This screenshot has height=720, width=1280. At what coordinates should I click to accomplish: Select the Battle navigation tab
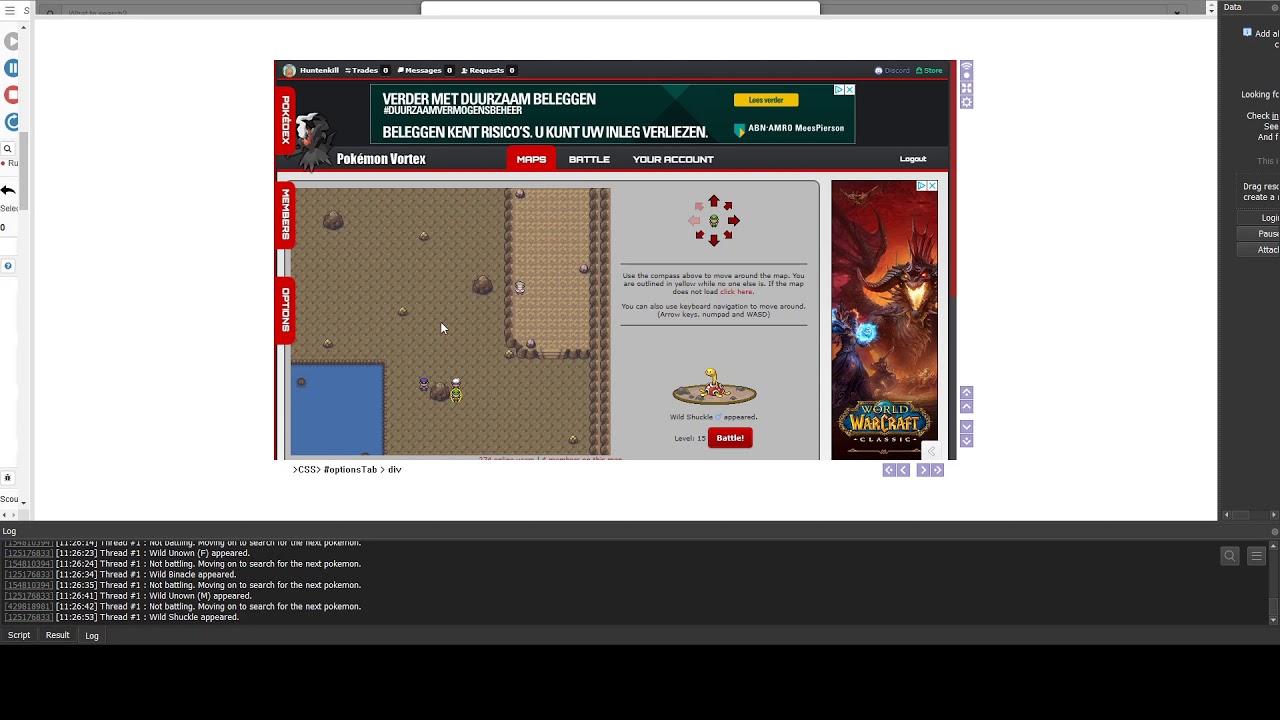click(589, 159)
